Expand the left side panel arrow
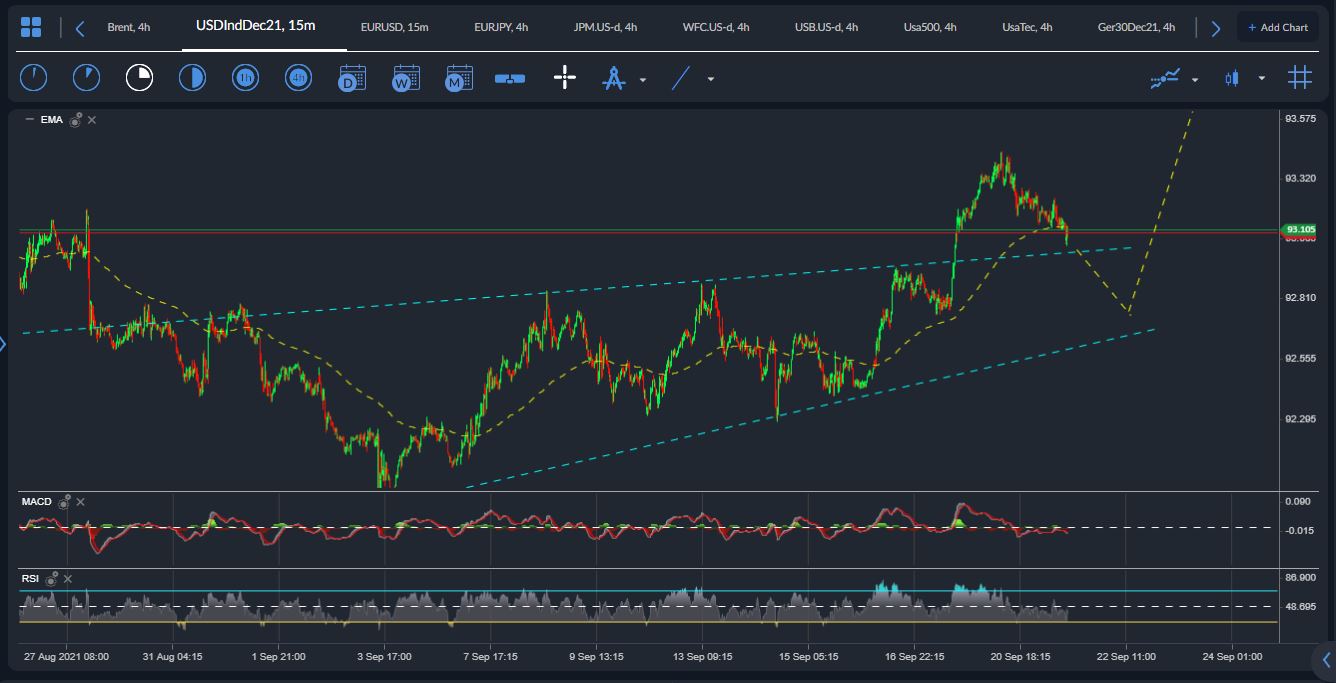 coord(3,345)
